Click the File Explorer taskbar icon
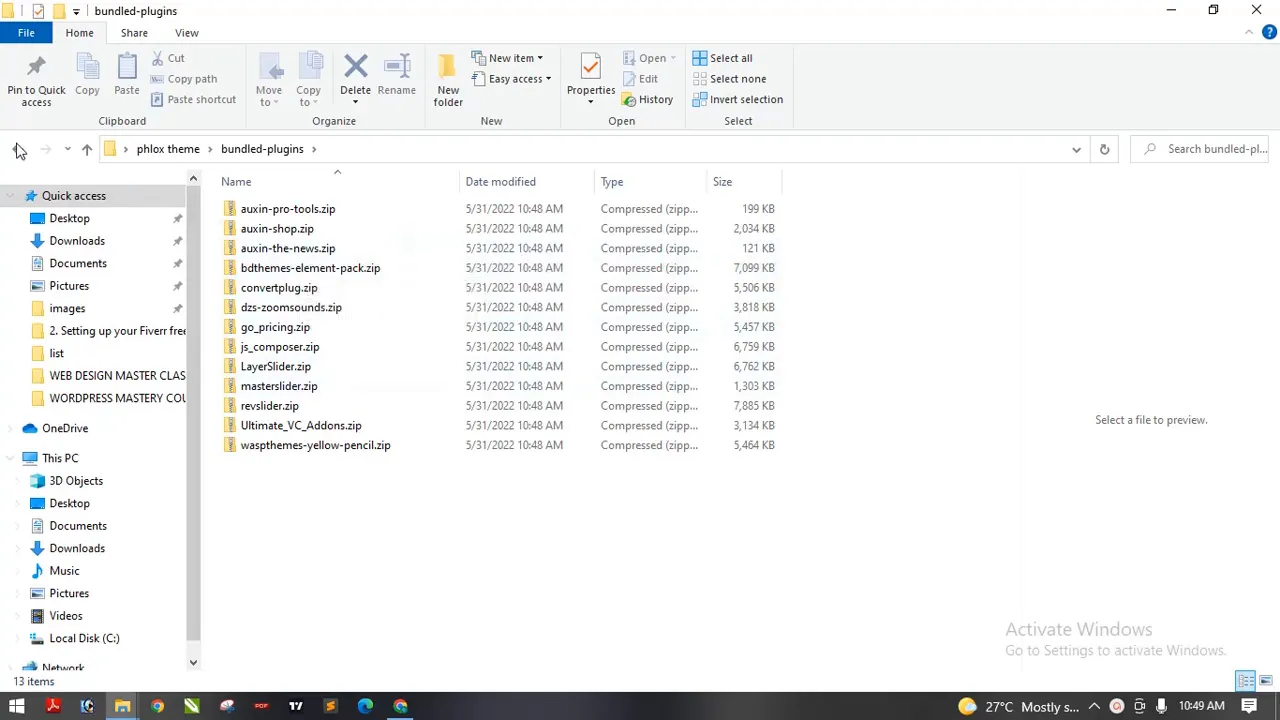1280x720 pixels. [x=122, y=706]
